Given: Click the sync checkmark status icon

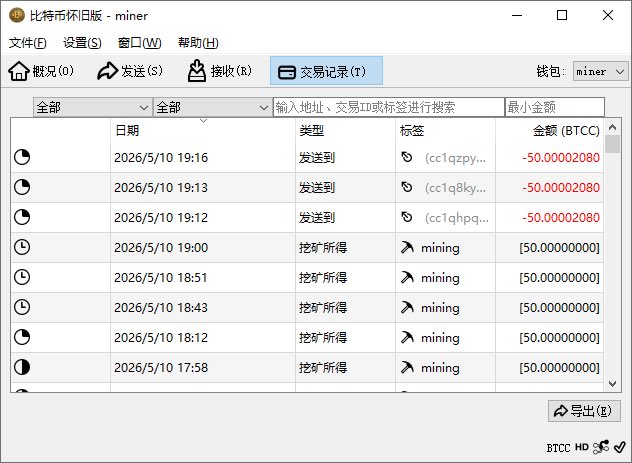Looking at the screenshot, I should point(620,447).
